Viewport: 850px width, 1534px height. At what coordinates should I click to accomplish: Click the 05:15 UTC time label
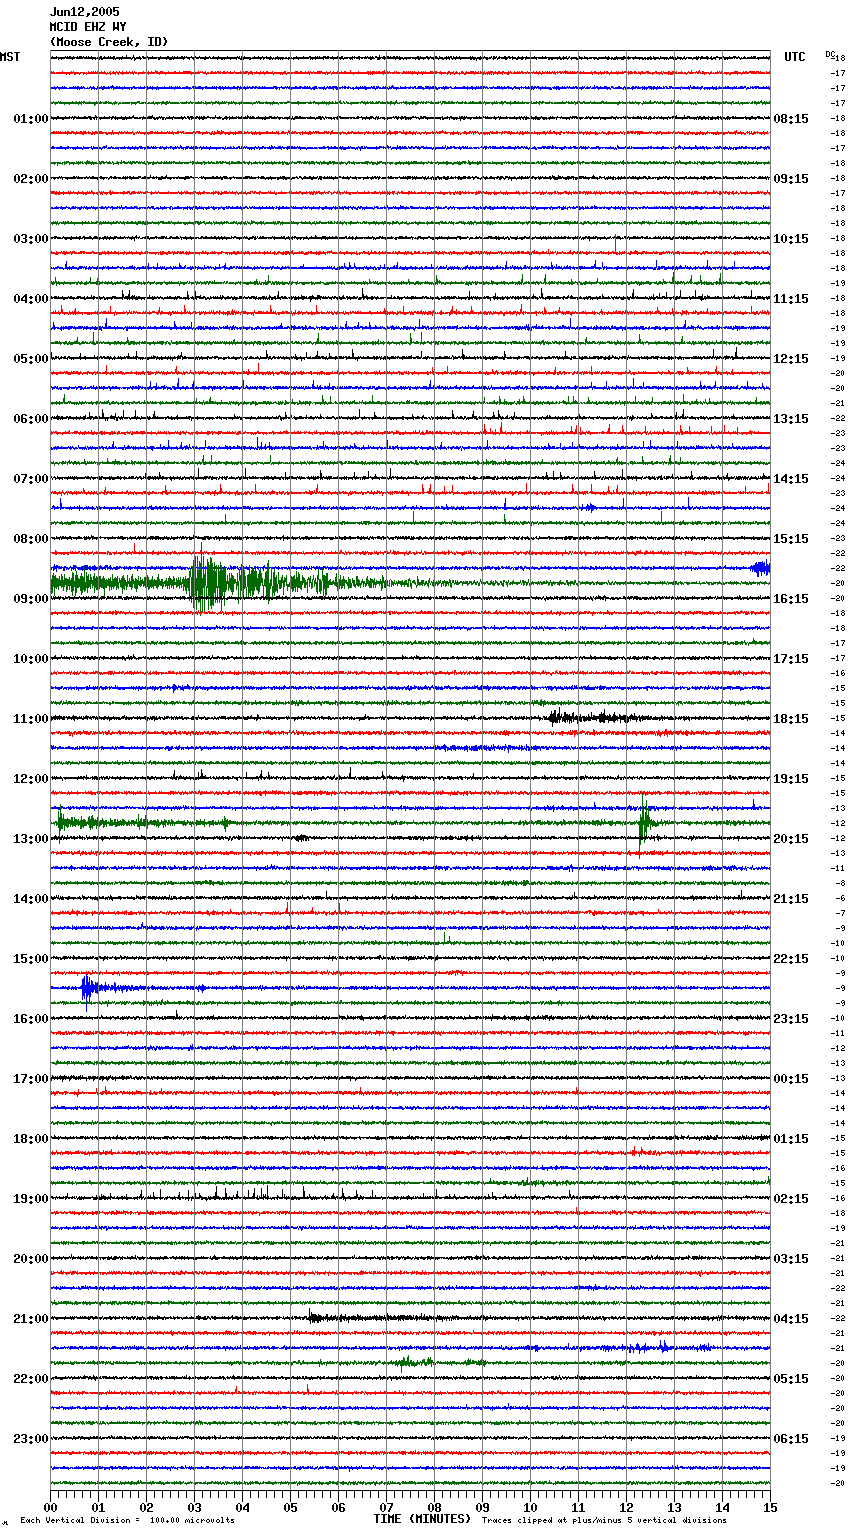coord(791,1379)
